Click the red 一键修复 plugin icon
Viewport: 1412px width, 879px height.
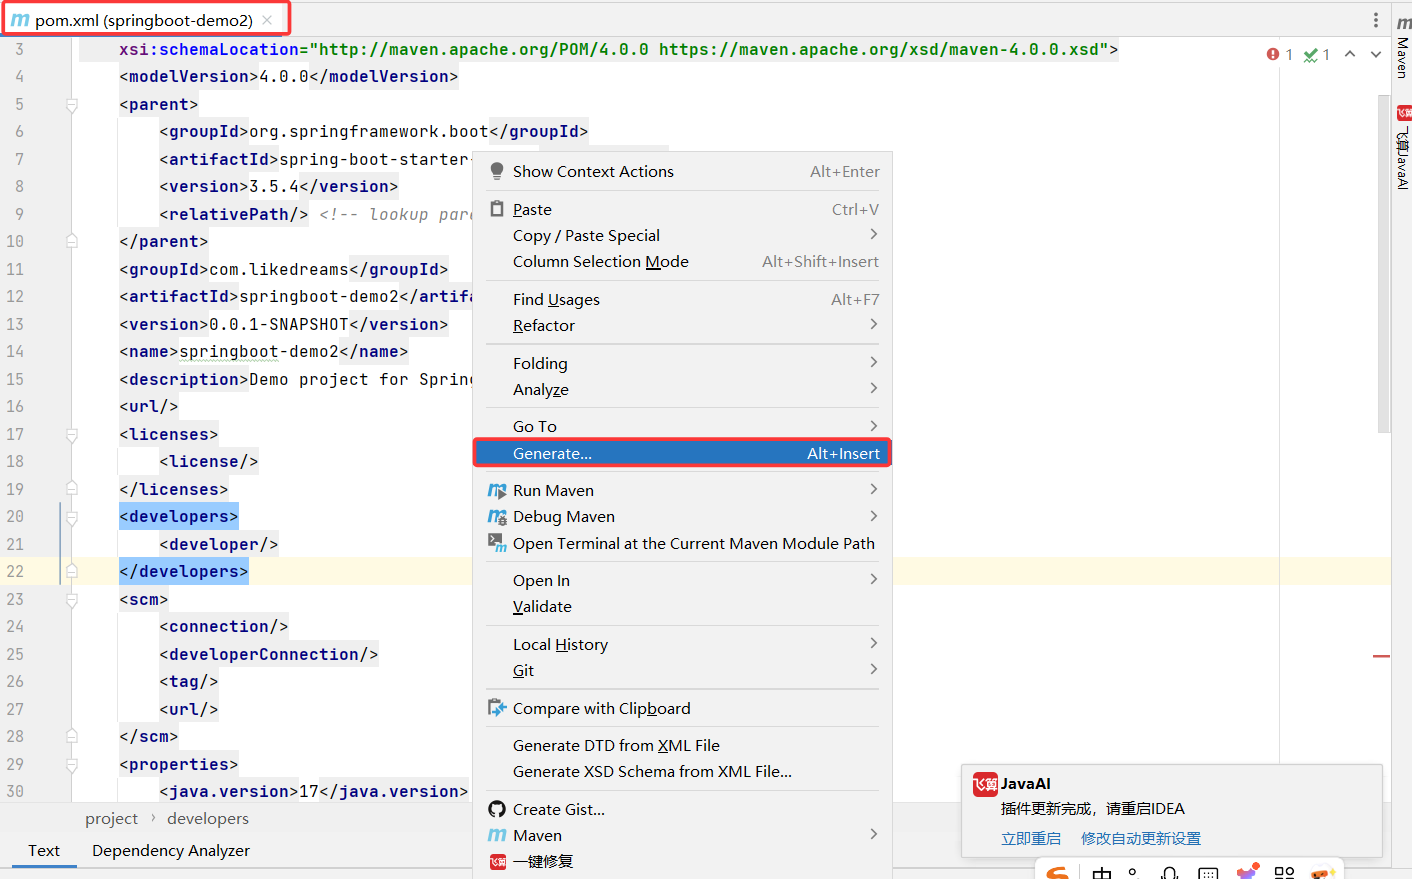[x=497, y=861]
